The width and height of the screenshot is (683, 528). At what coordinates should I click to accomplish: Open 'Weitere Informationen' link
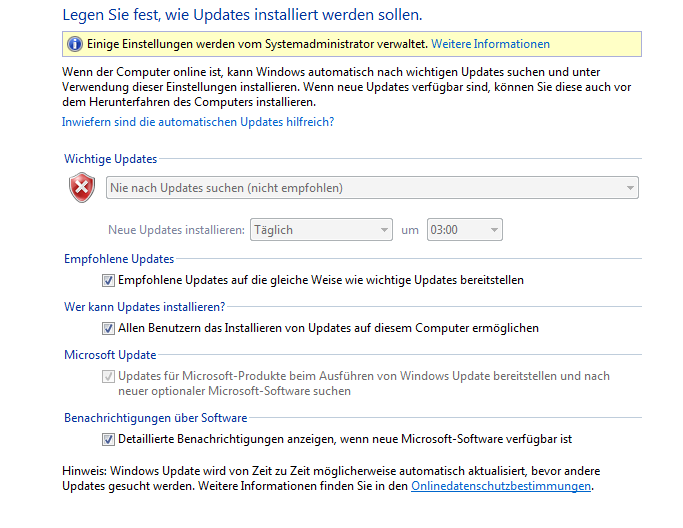pos(490,44)
